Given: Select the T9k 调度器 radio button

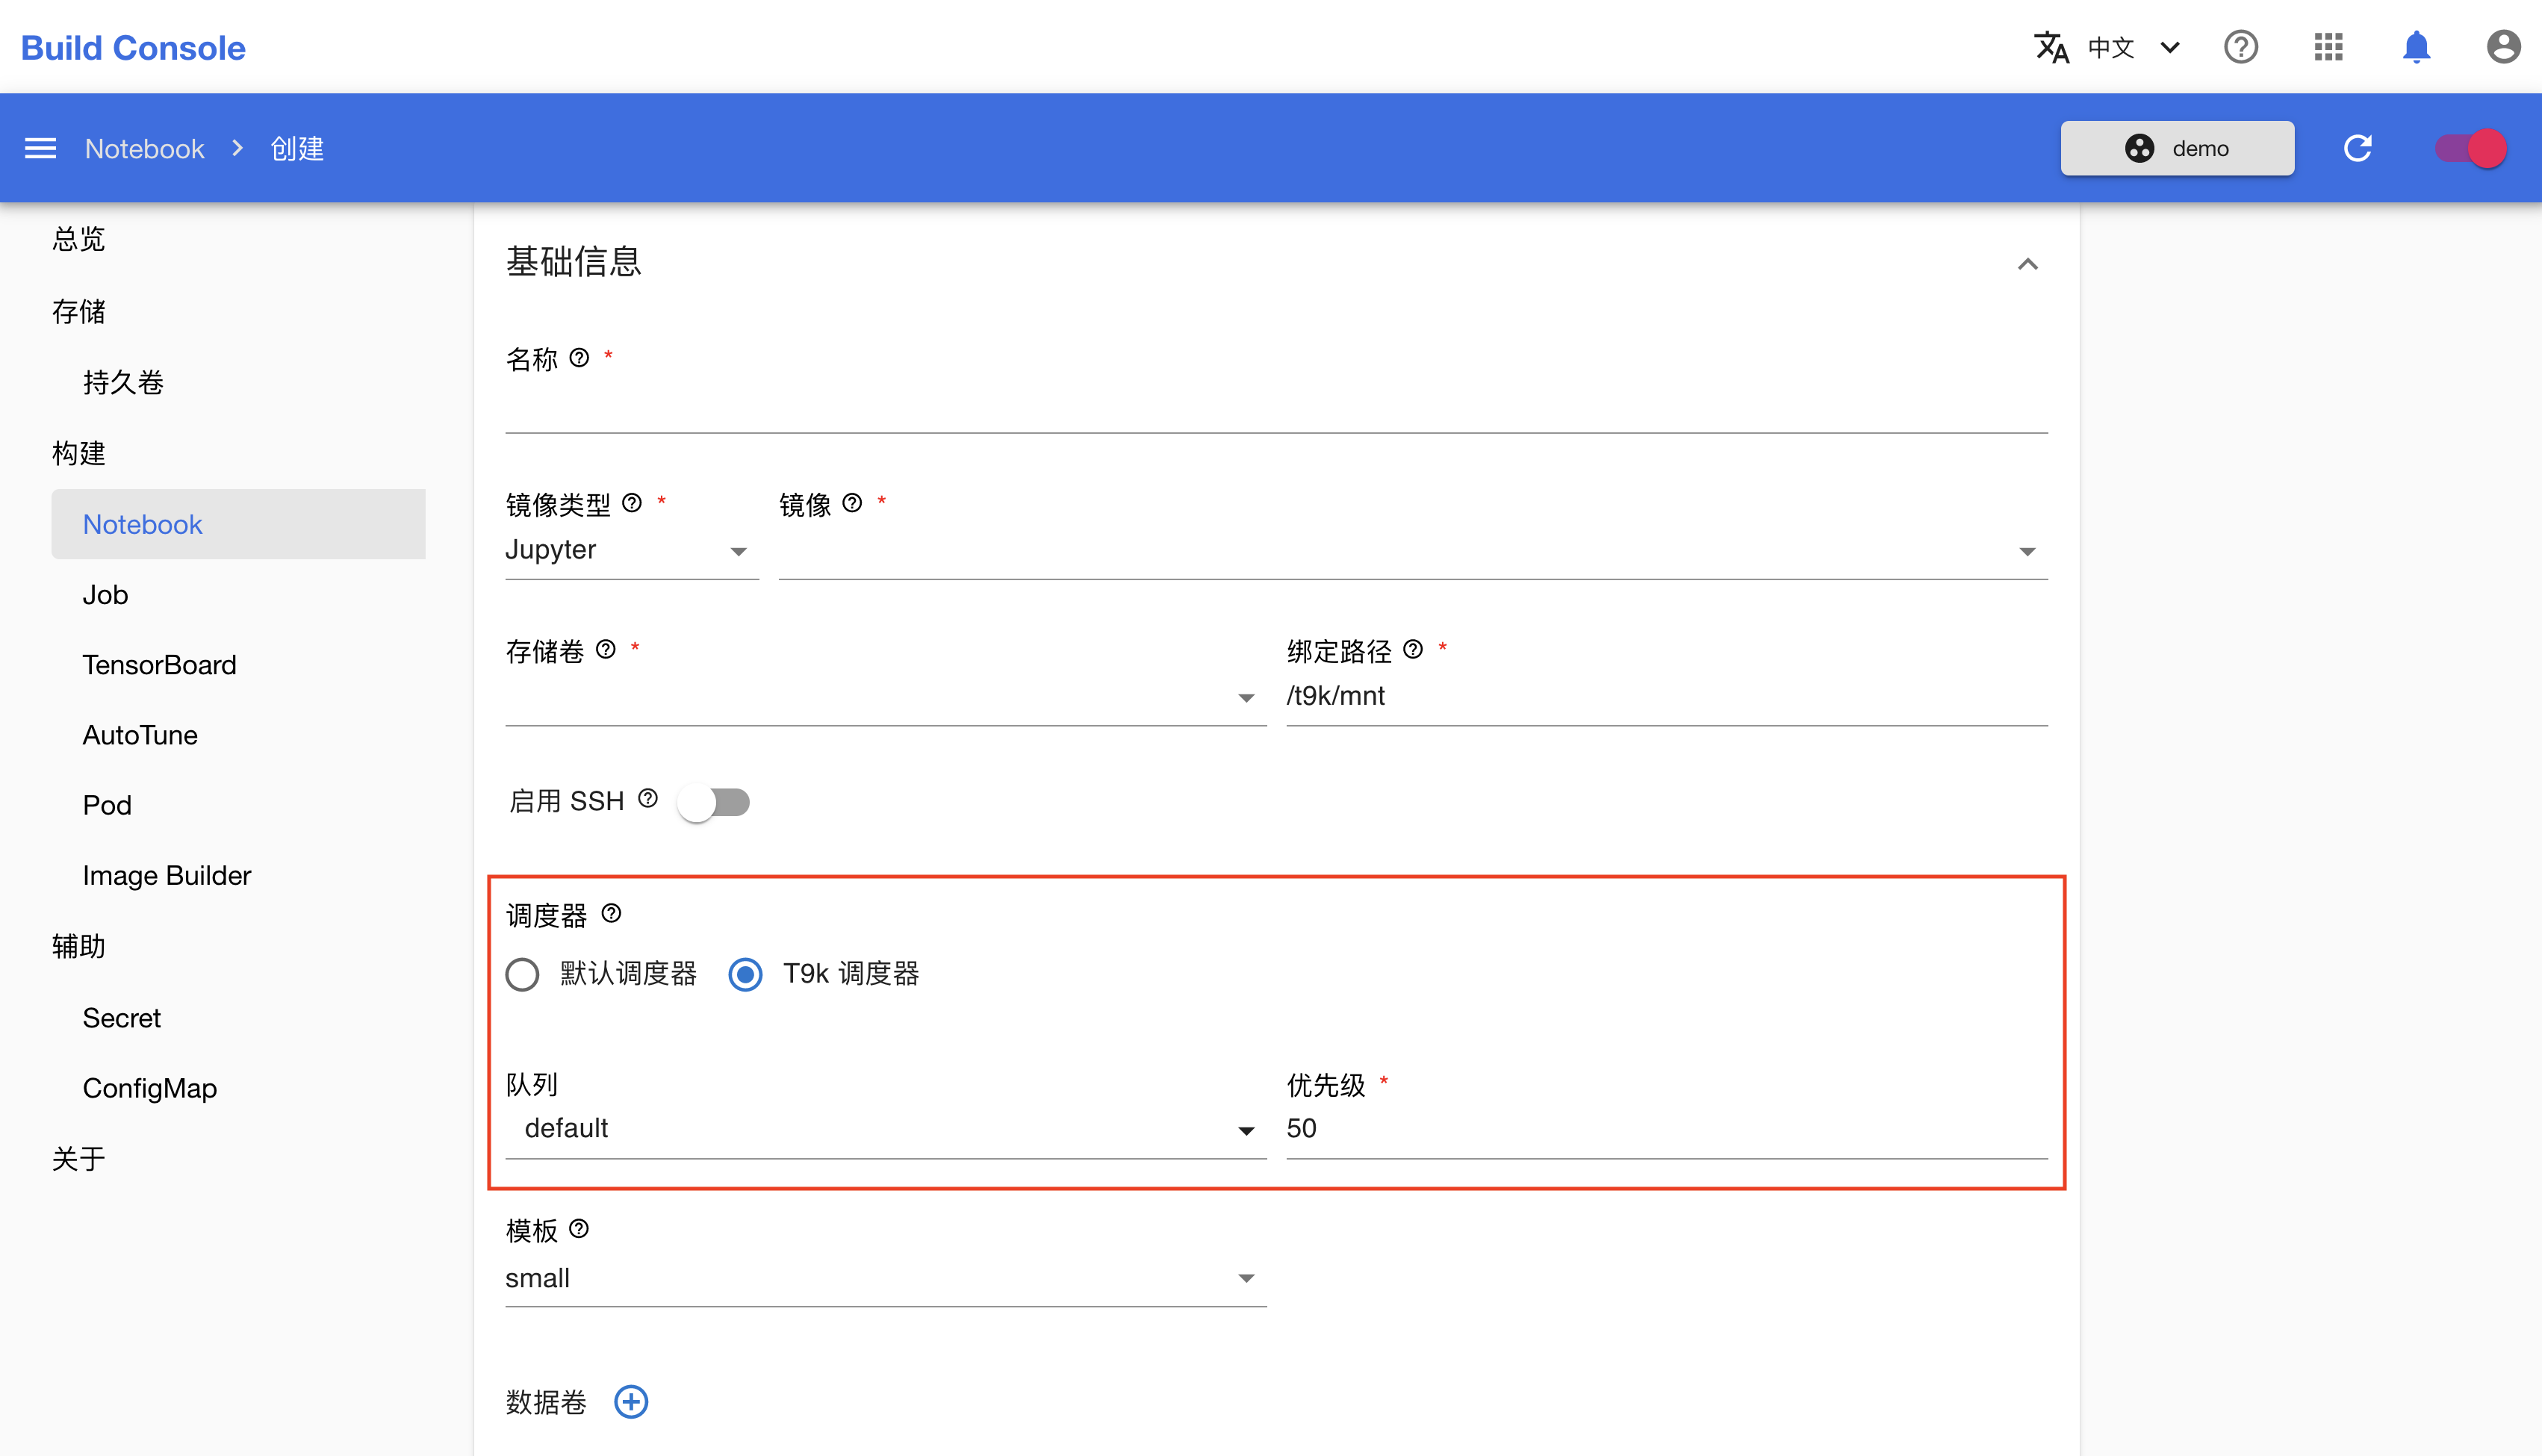Looking at the screenshot, I should pyautogui.click(x=745, y=974).
